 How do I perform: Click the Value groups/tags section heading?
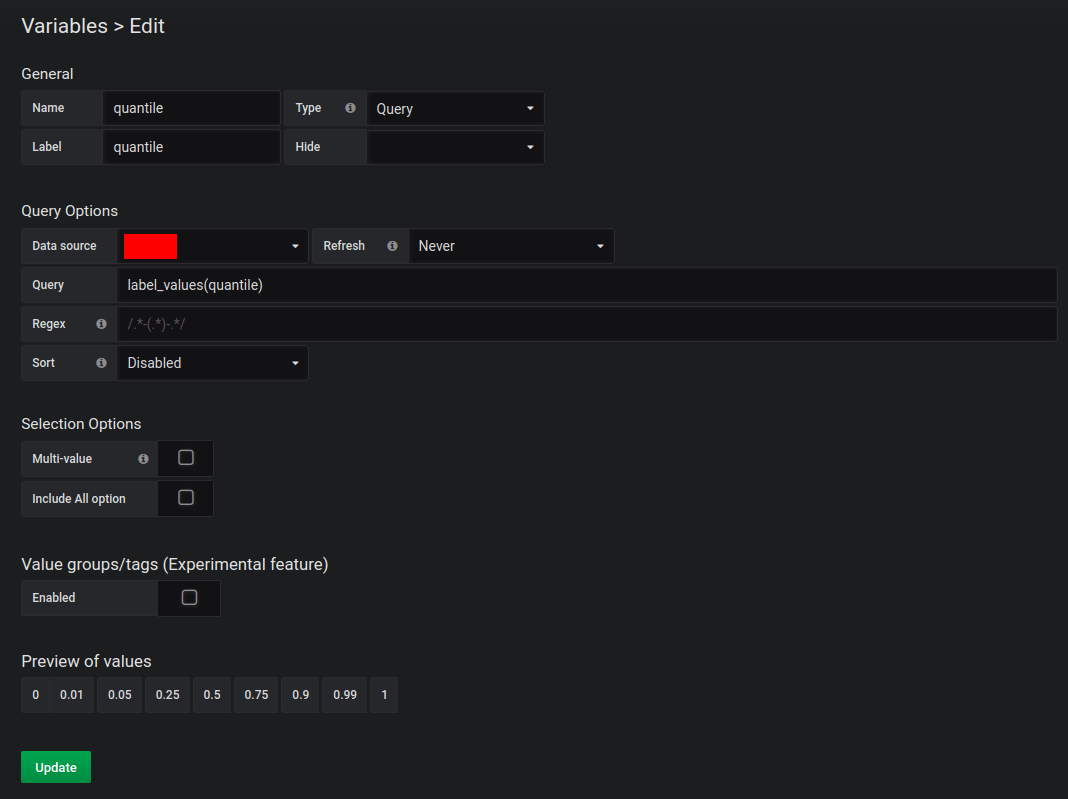pyautogui.click(x=174, y=565)
